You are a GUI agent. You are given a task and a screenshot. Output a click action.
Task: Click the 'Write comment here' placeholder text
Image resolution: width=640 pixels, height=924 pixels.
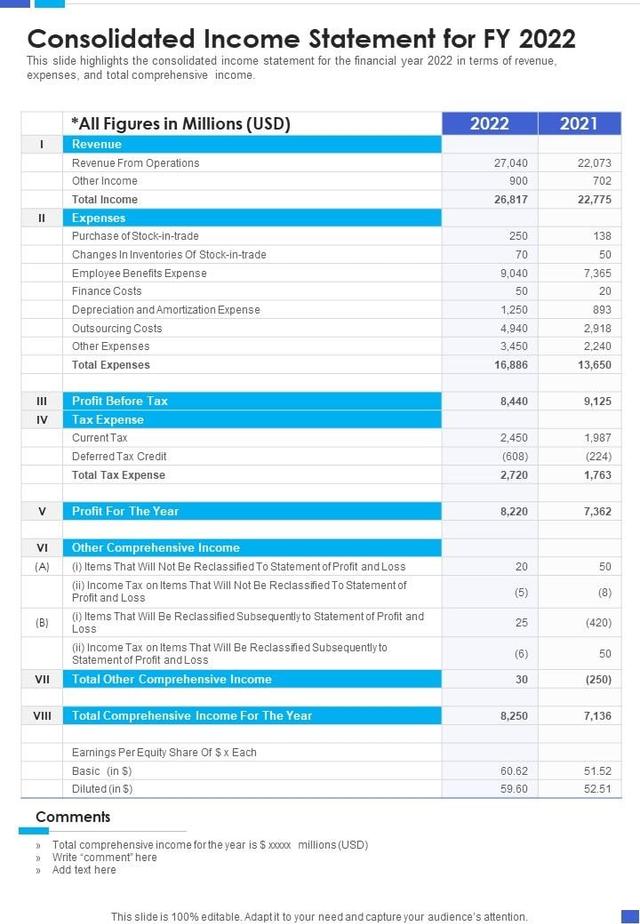point(105,857)
